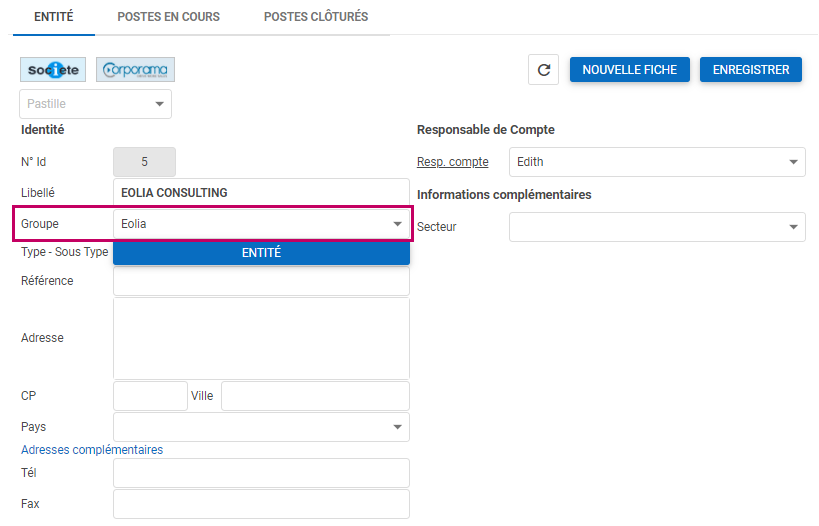819x526 pixels.
Task: Click the Enregistrer button
Action: point(750,70)
